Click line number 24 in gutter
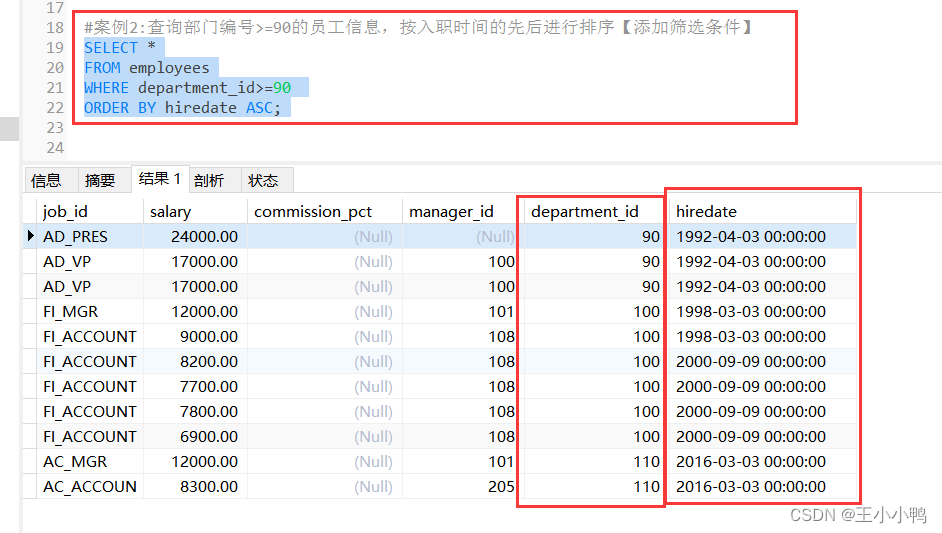The width and height of the screenshot is (942, 533). (55, 148)
